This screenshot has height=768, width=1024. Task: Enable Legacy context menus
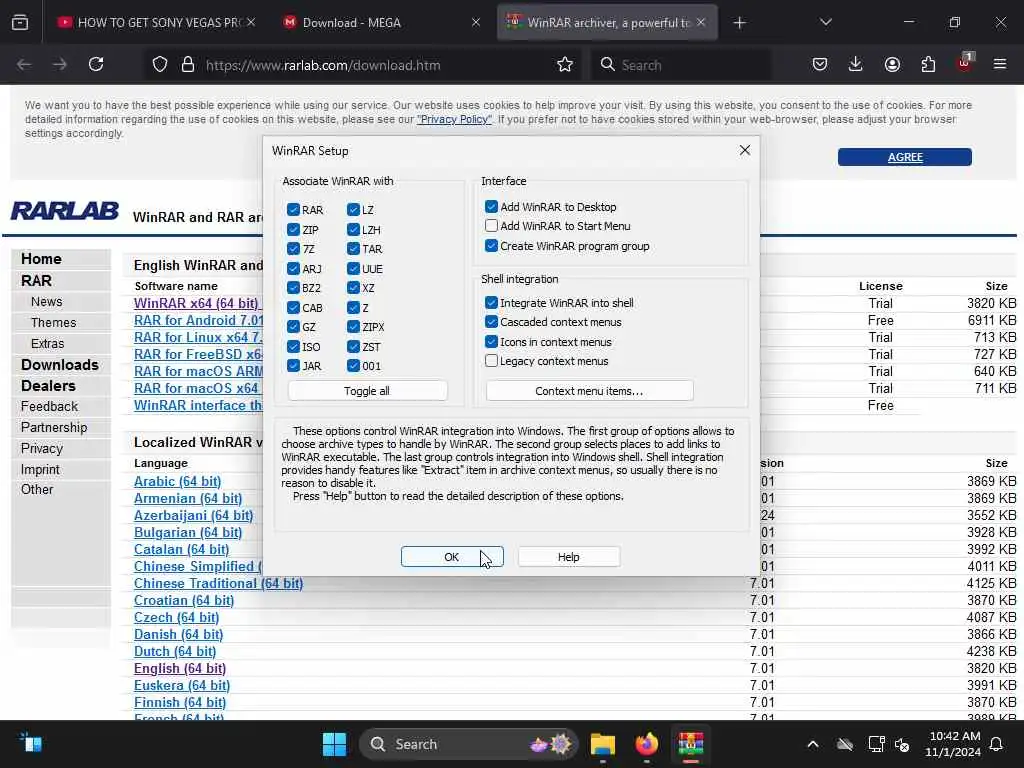[492, 360]
